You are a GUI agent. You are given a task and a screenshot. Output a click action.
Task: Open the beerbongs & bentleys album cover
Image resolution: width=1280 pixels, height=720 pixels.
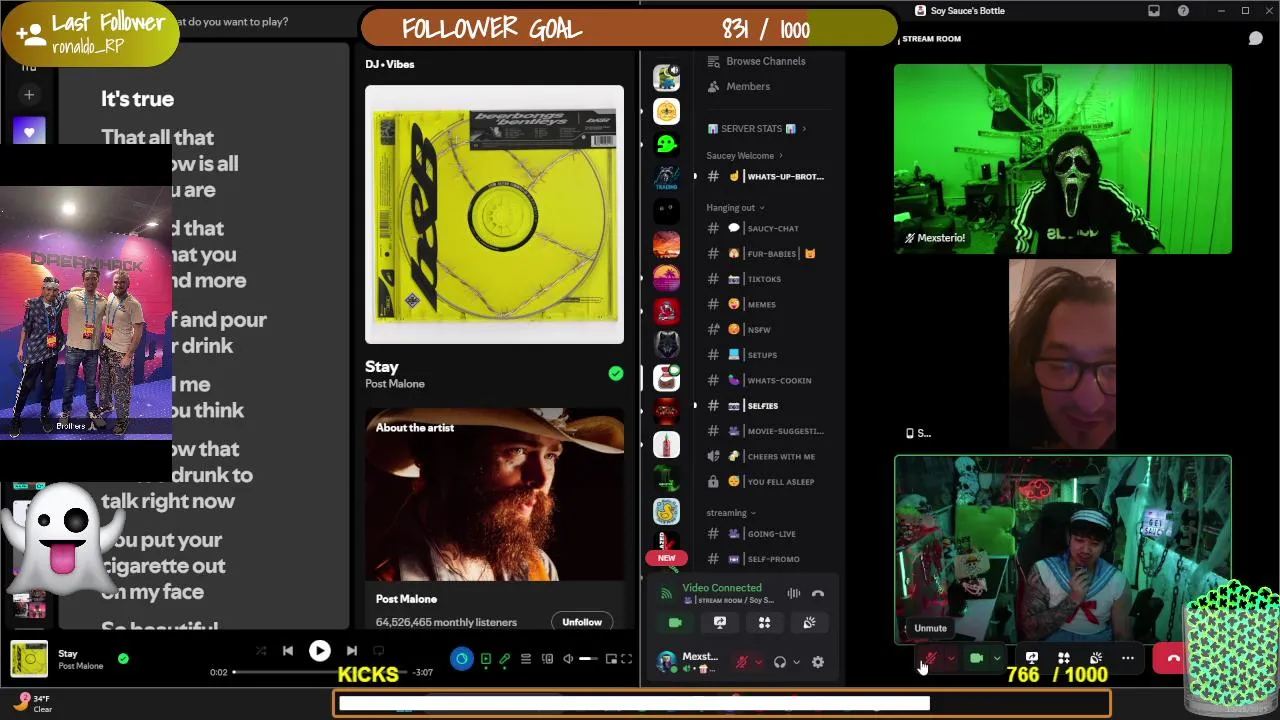click(494, 214)
